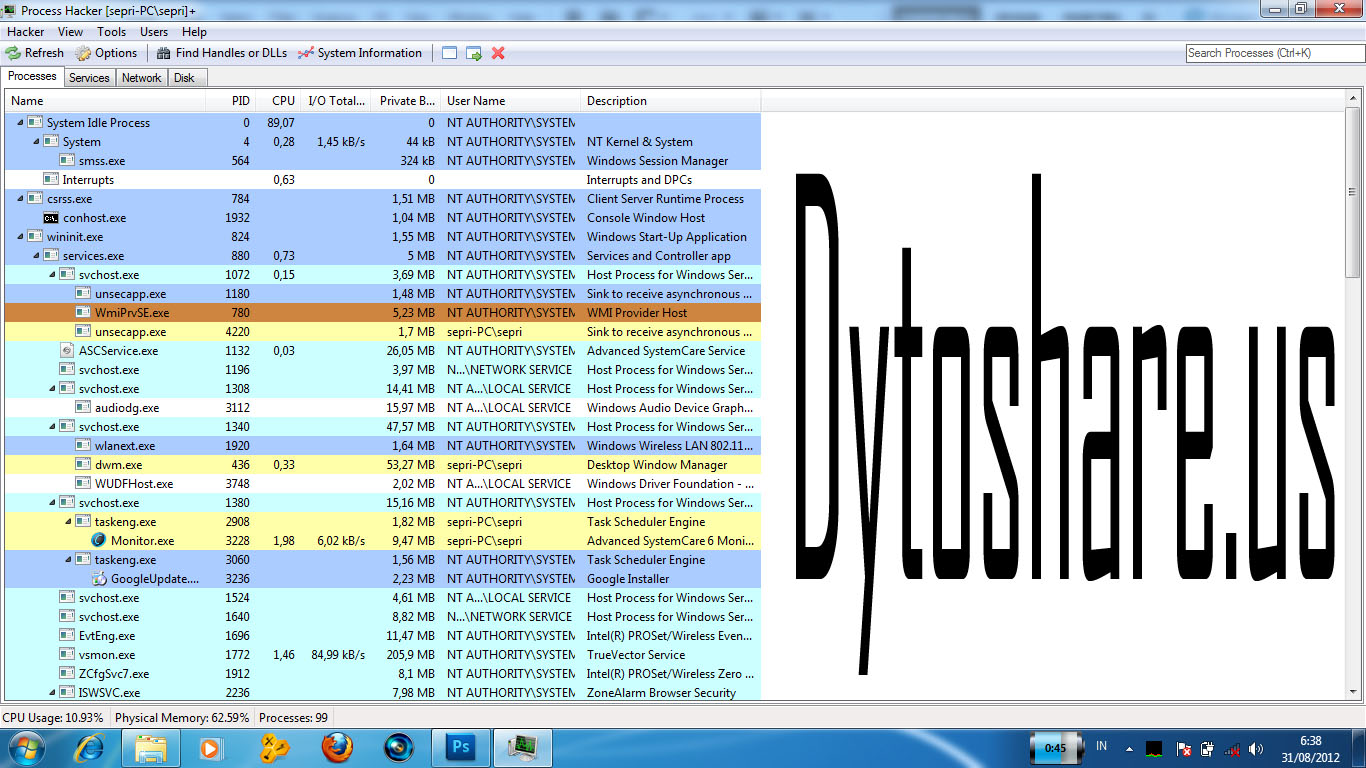The image size is (1366, 768).
Task: Open Options from the toolbar
Action: pyautogui.click(x=106, y=53)
